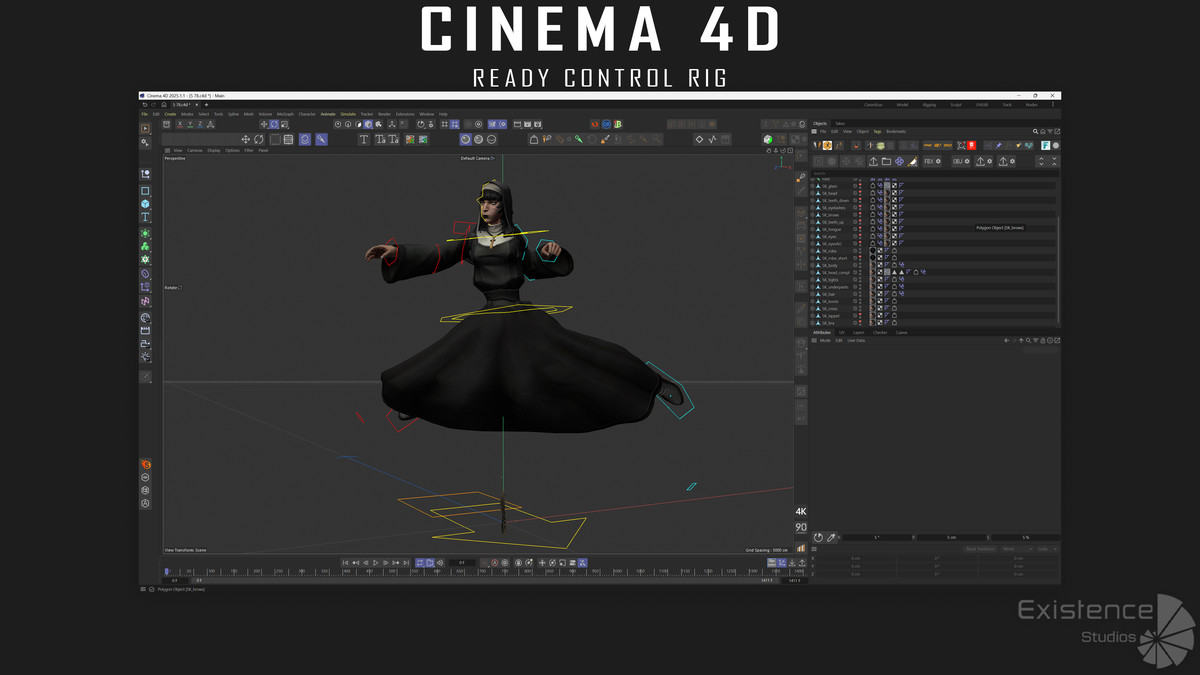Select SK_body object in the object list
1200x675 pixels.
coord(830,265)
